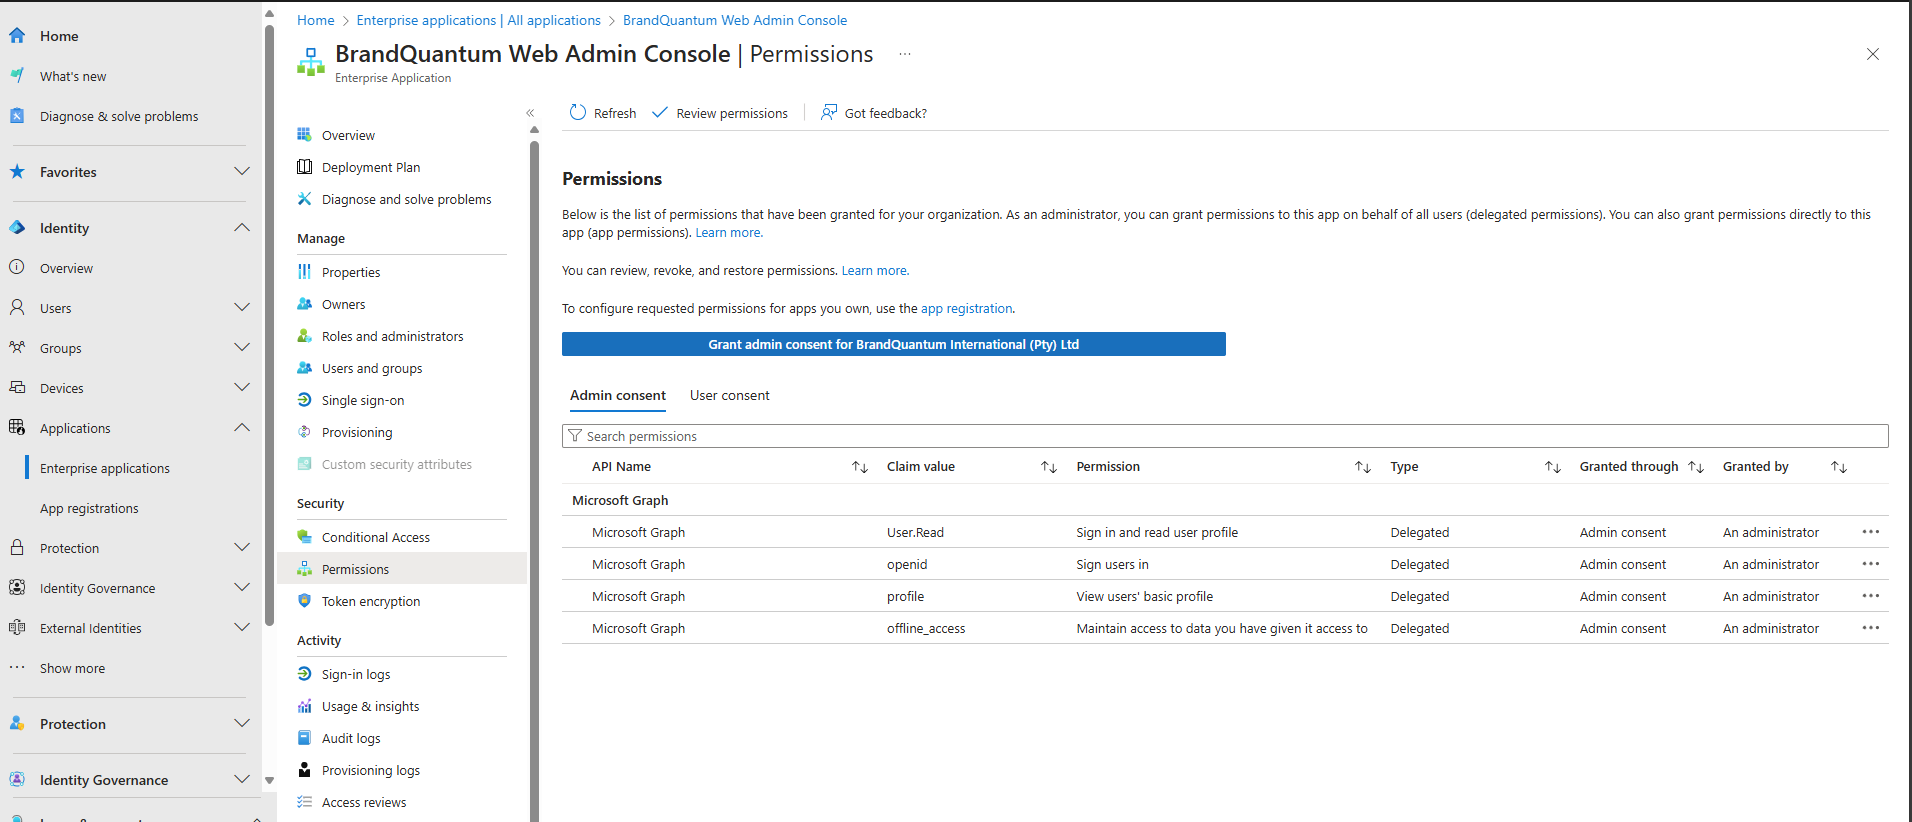Expand the Favorites section chevron
Image resolution: width=1912 pixels, height=822 pixels.
tap(242, 171)
